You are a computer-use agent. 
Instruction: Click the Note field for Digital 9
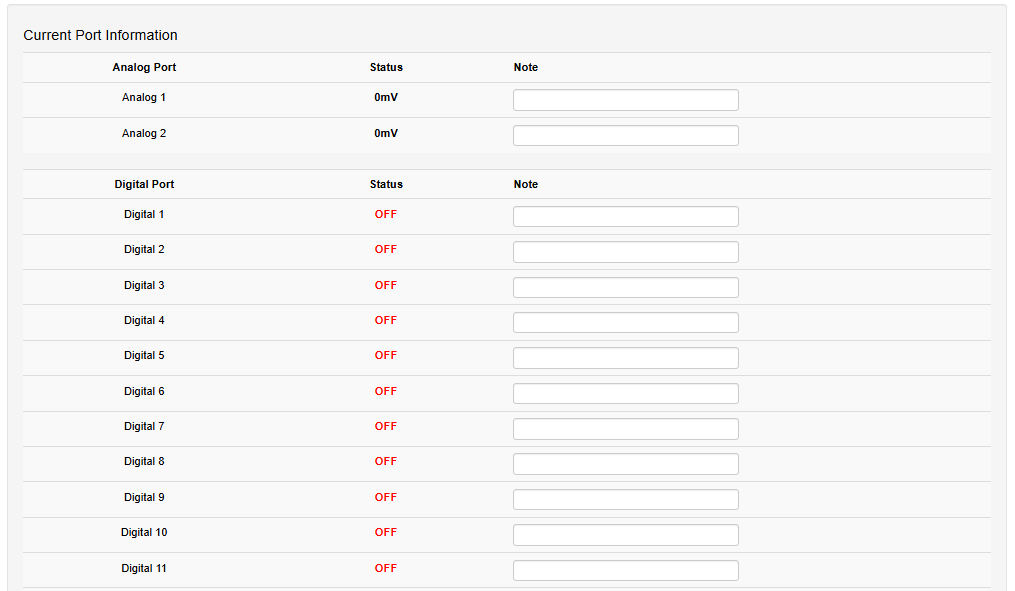click(625, 499)
